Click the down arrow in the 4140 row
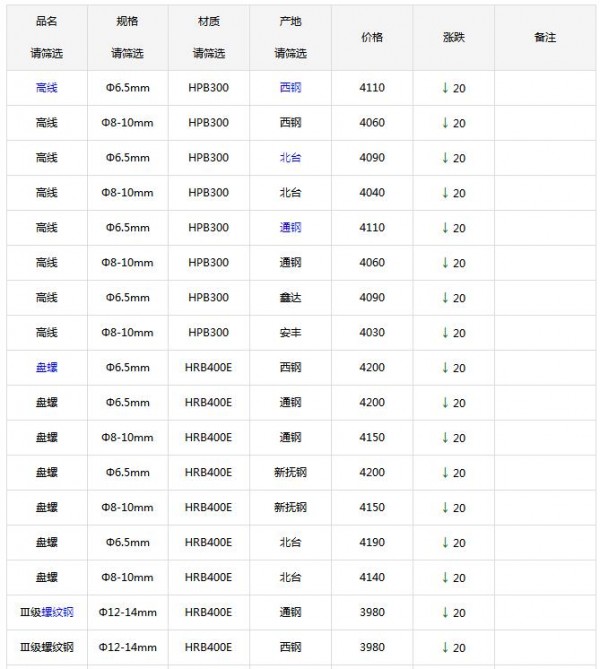 446,578
